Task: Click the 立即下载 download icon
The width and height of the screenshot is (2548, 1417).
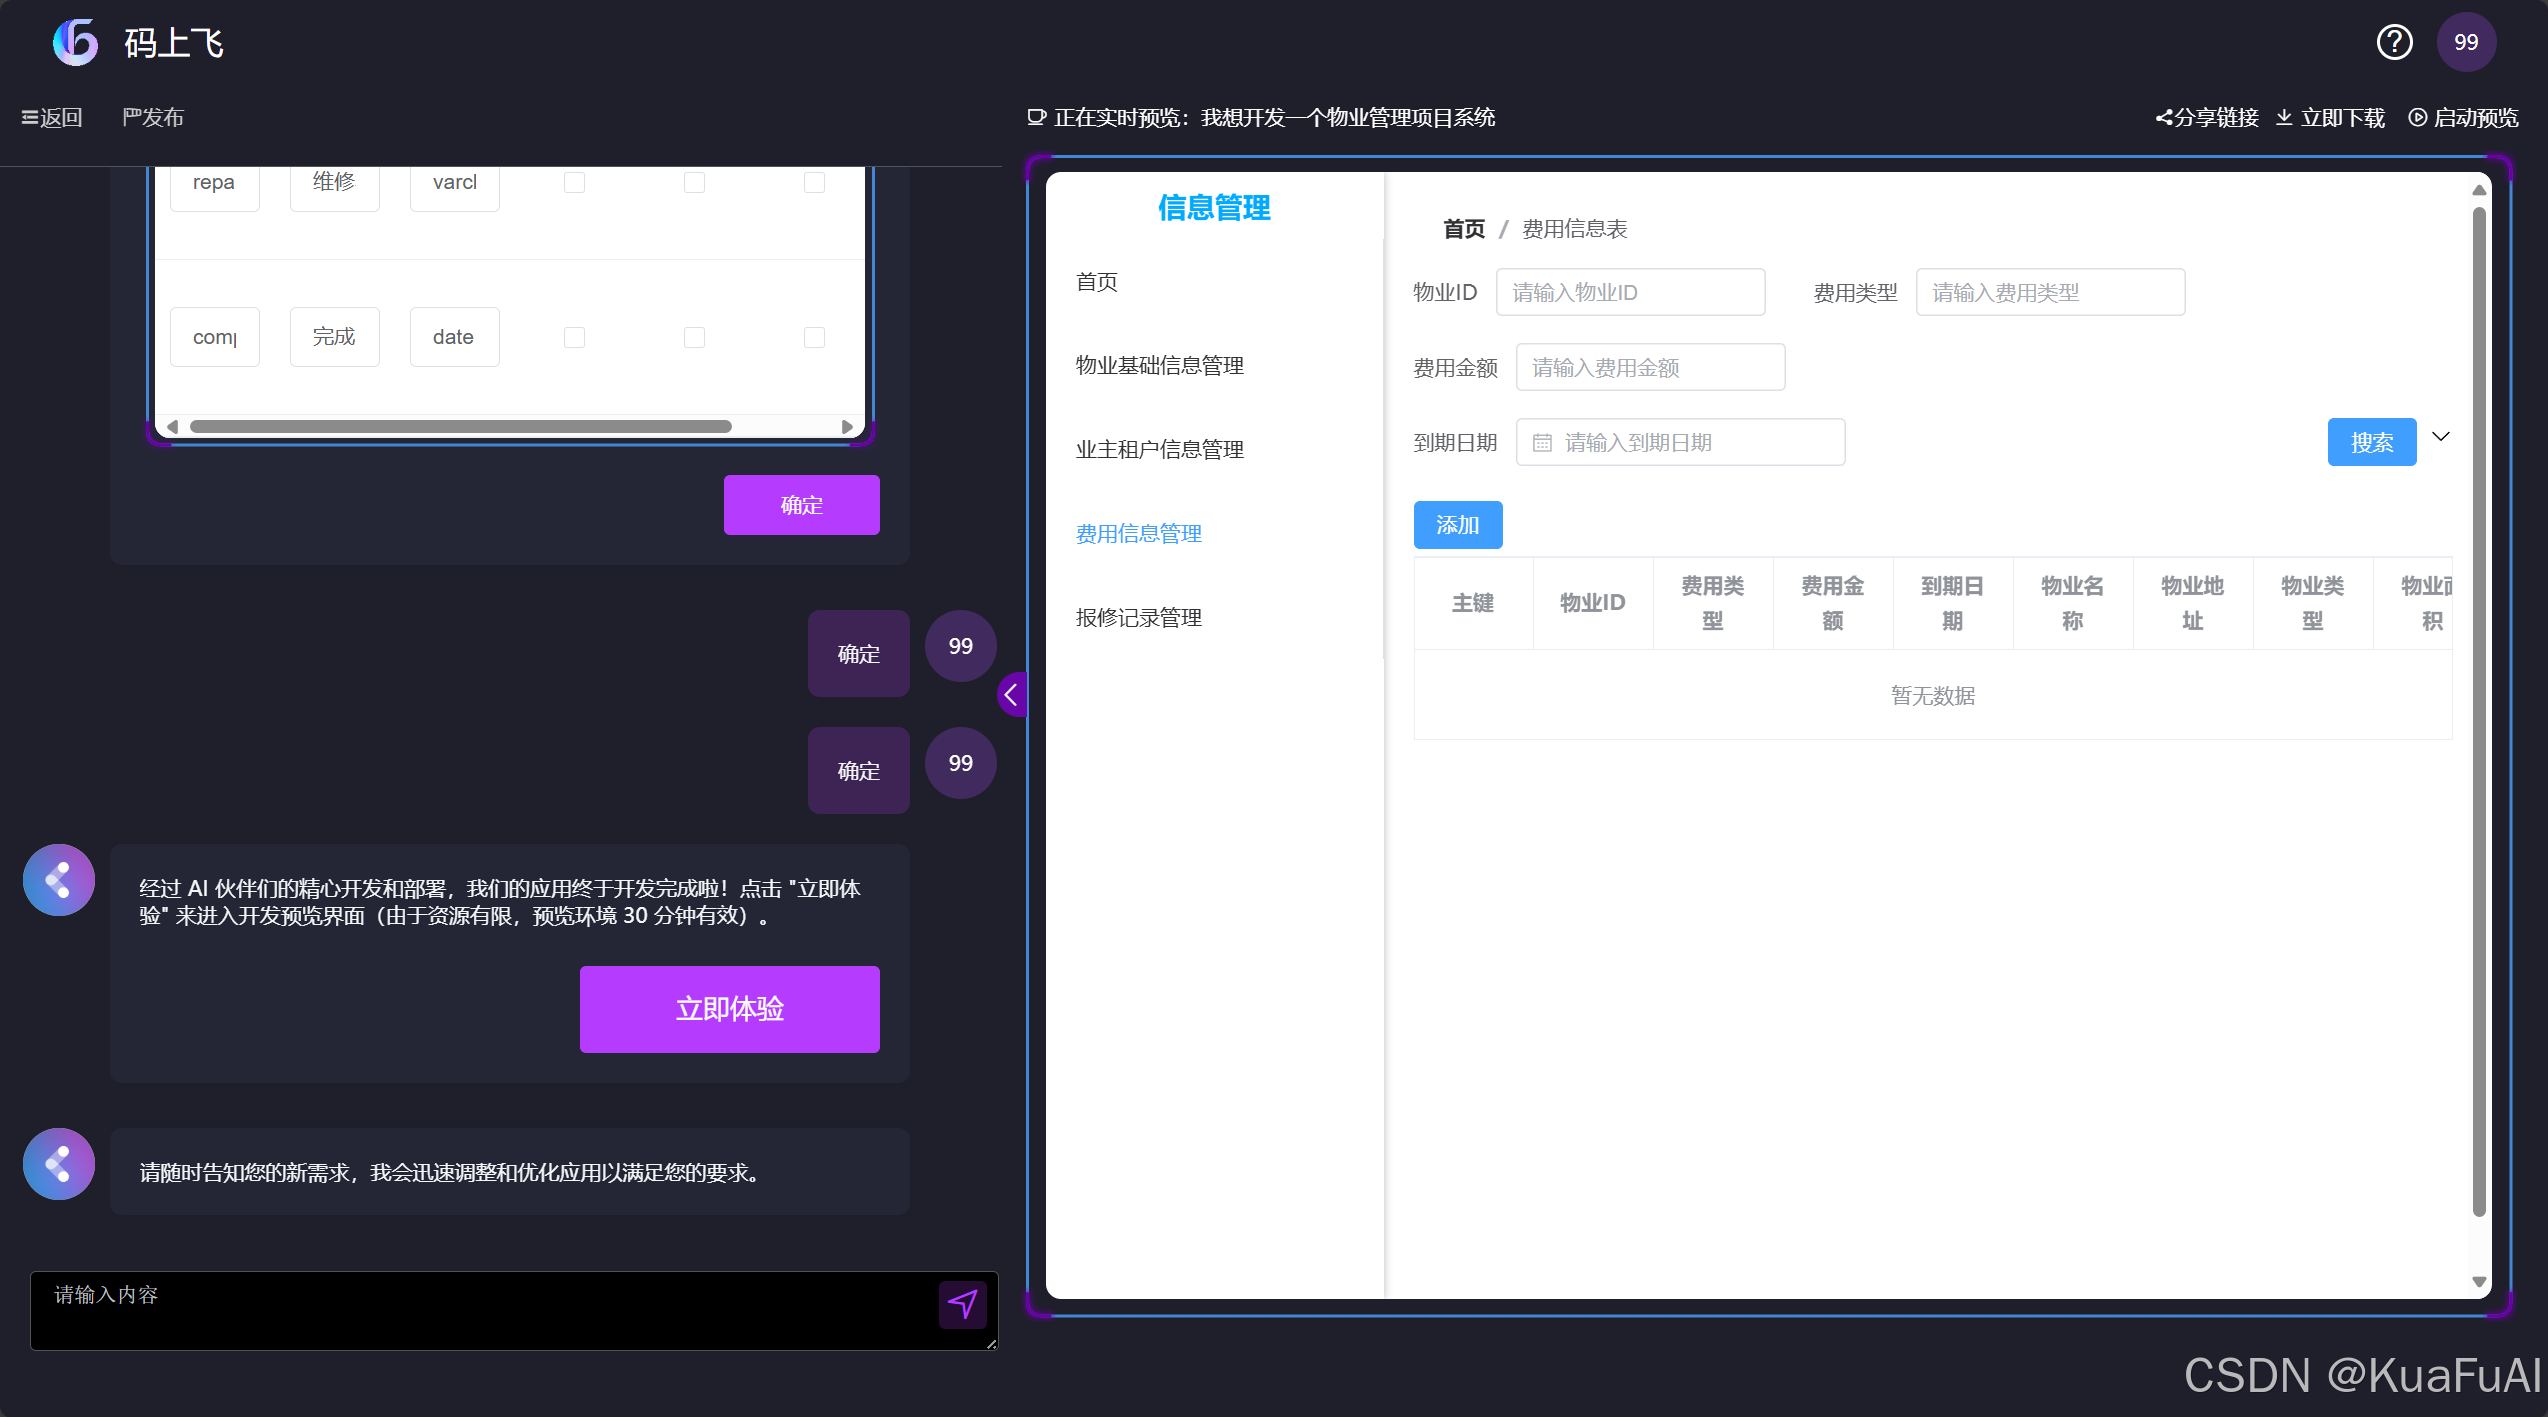Action: pyautogui.click(x=2285, y=117)
